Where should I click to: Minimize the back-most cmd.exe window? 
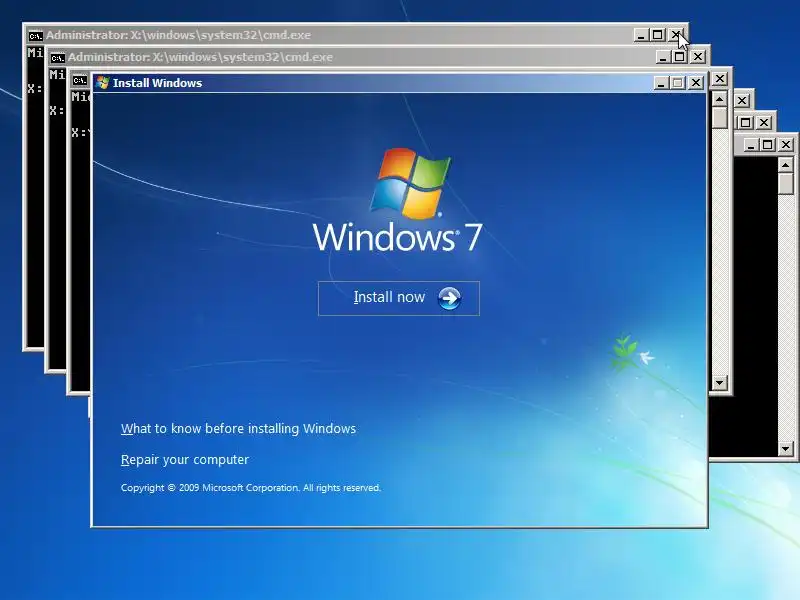tap(641, 35)
